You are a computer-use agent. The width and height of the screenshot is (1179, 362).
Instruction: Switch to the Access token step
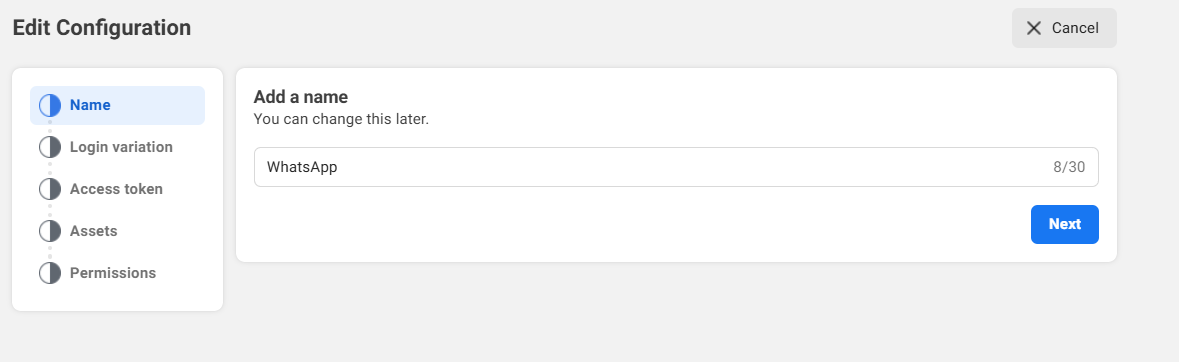pyautogui.click(x=117, y=189)
